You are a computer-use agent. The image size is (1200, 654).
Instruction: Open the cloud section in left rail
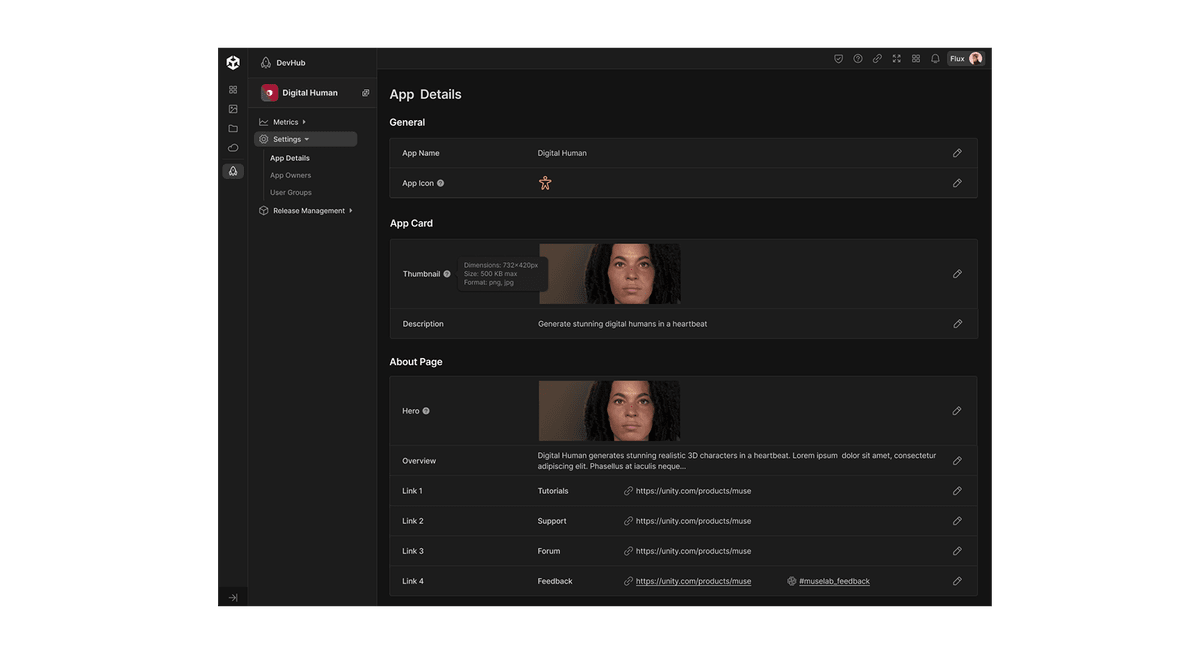pos(233,148)
